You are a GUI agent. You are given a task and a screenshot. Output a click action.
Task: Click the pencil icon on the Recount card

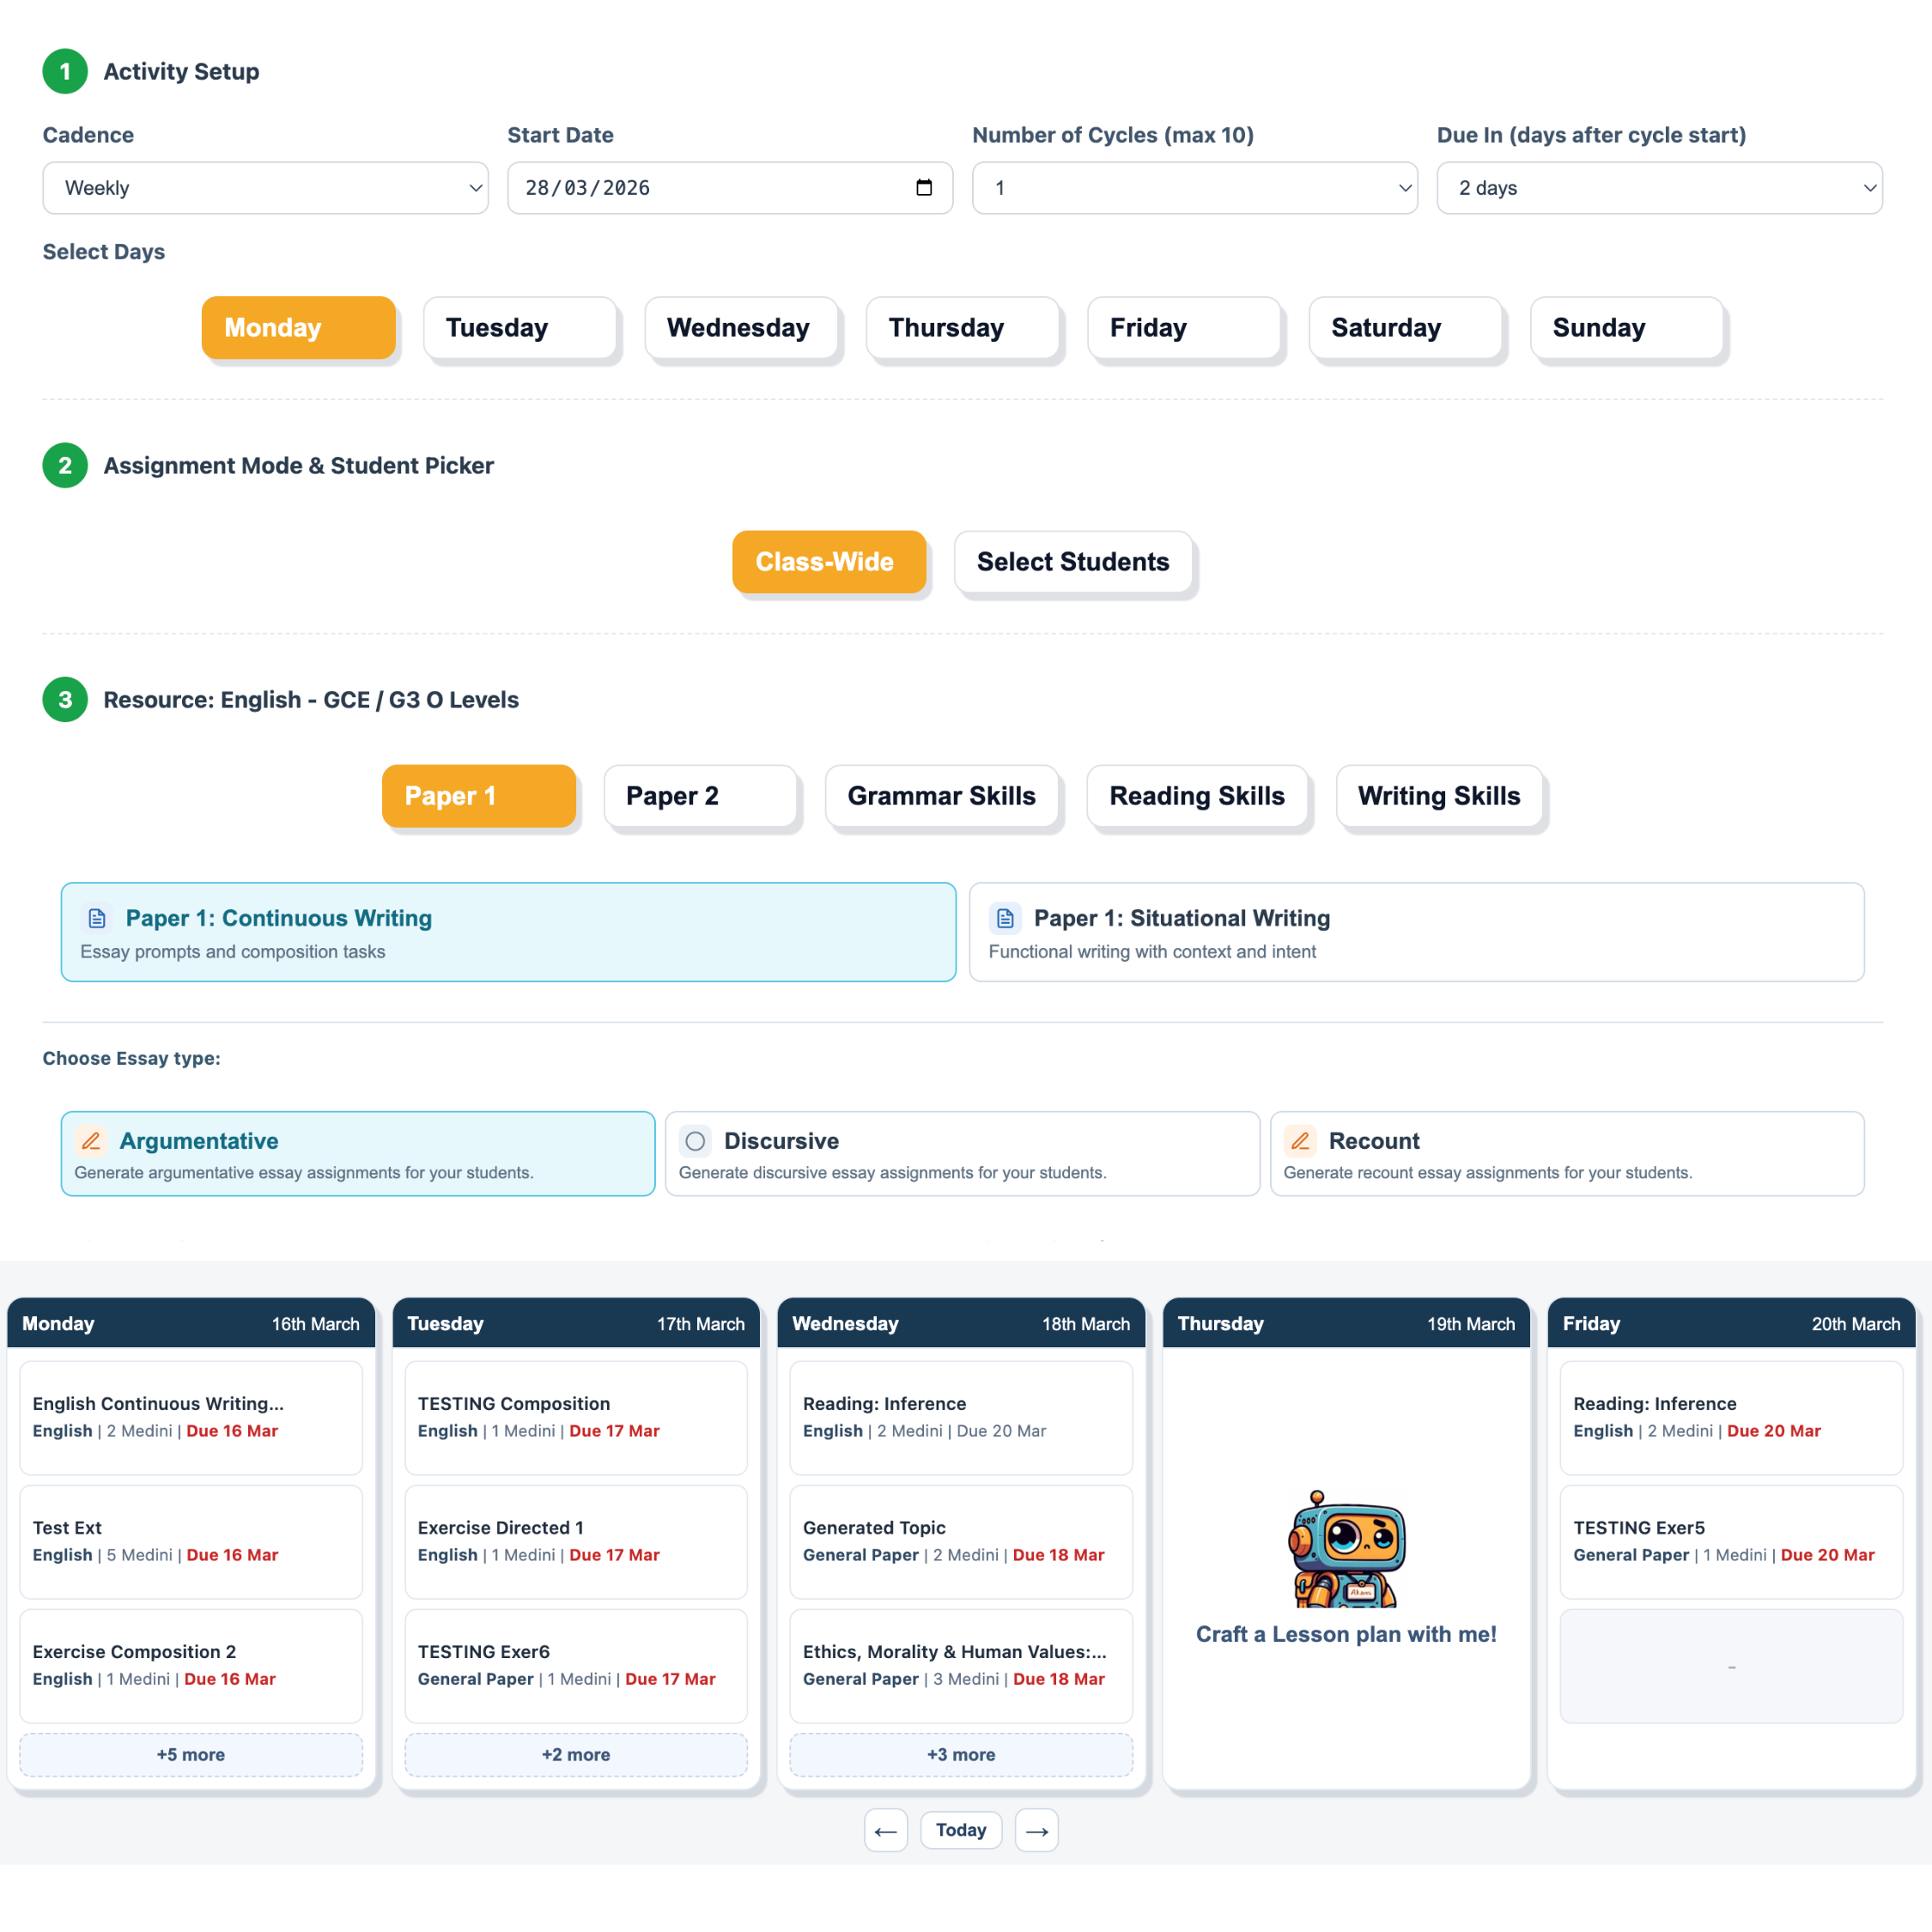[1300, 1140]
